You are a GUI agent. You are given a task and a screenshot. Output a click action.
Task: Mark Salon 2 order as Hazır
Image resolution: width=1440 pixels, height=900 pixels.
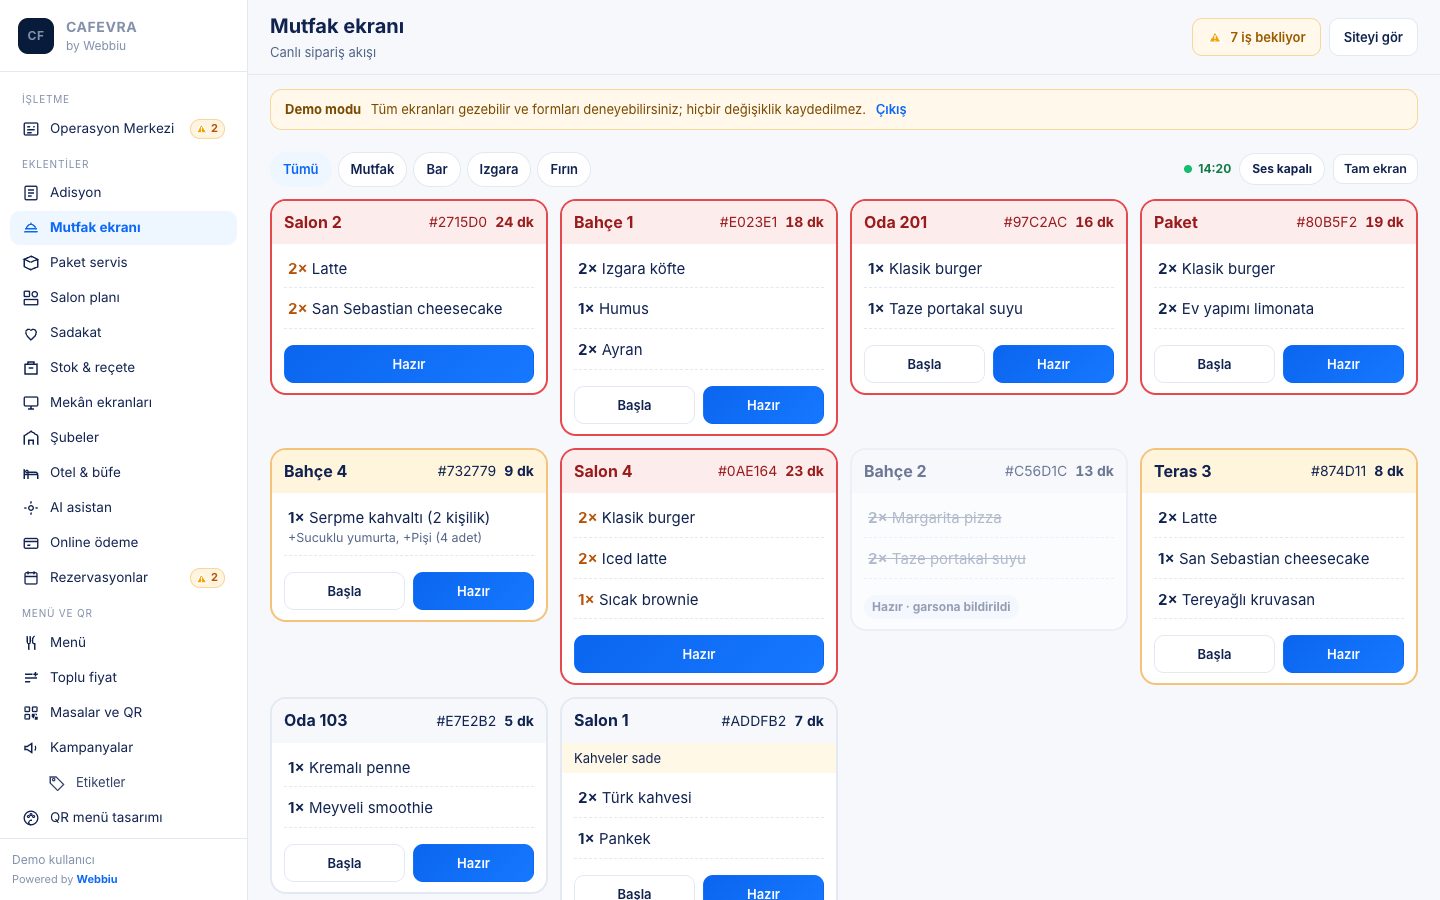coord(409,364)
